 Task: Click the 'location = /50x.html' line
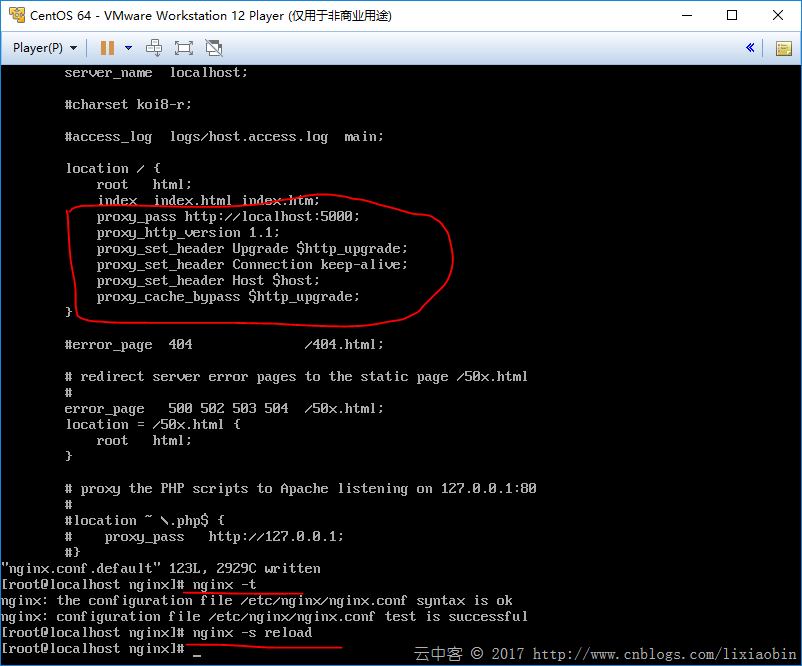click(x=152, y=425)
